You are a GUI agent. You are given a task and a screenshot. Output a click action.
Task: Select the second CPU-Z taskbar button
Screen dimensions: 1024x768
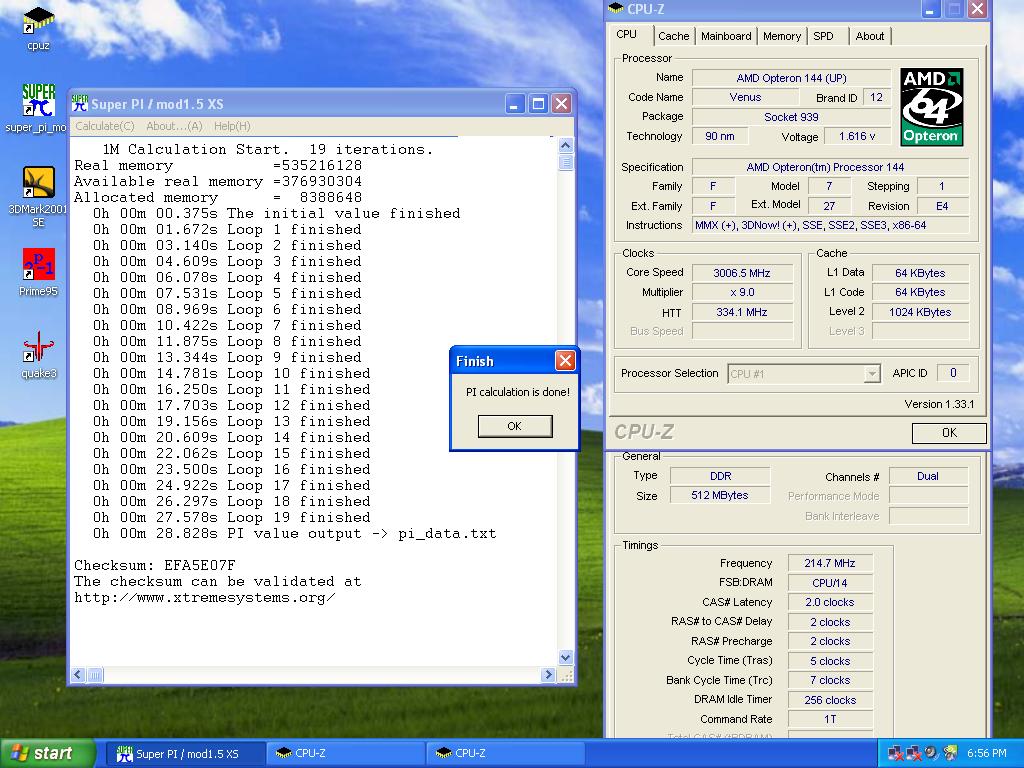pyautogui.click(x=504, y=754)
